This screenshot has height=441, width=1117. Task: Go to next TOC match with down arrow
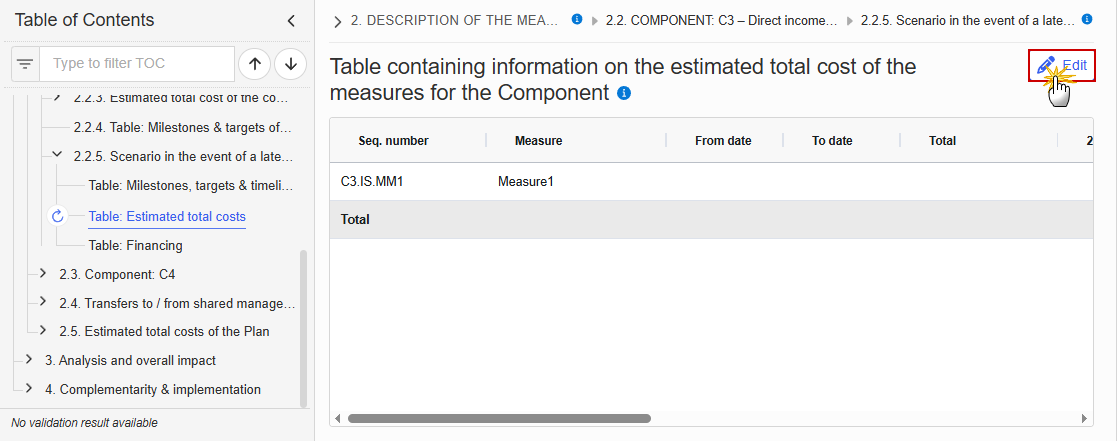(x=291, y=64)
